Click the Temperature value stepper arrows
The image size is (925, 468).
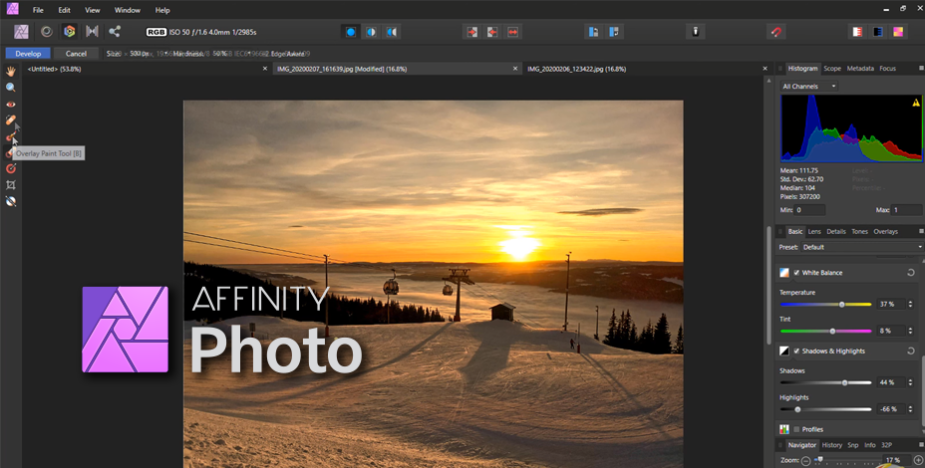[910, 304]
